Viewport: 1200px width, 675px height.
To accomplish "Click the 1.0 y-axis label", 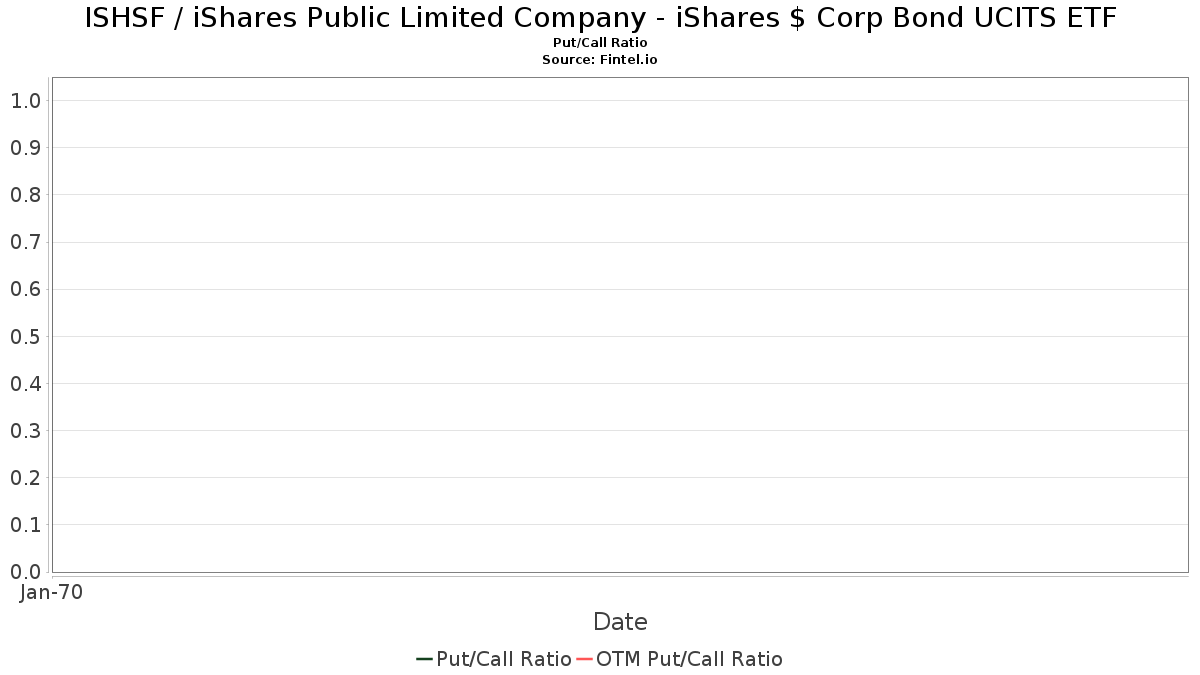I will click(25, 101).
